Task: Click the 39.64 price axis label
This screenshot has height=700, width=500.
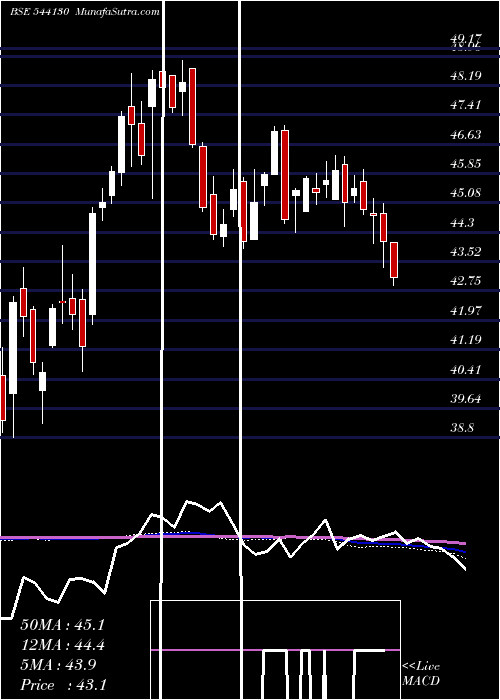Action: (x=466, y=398)
